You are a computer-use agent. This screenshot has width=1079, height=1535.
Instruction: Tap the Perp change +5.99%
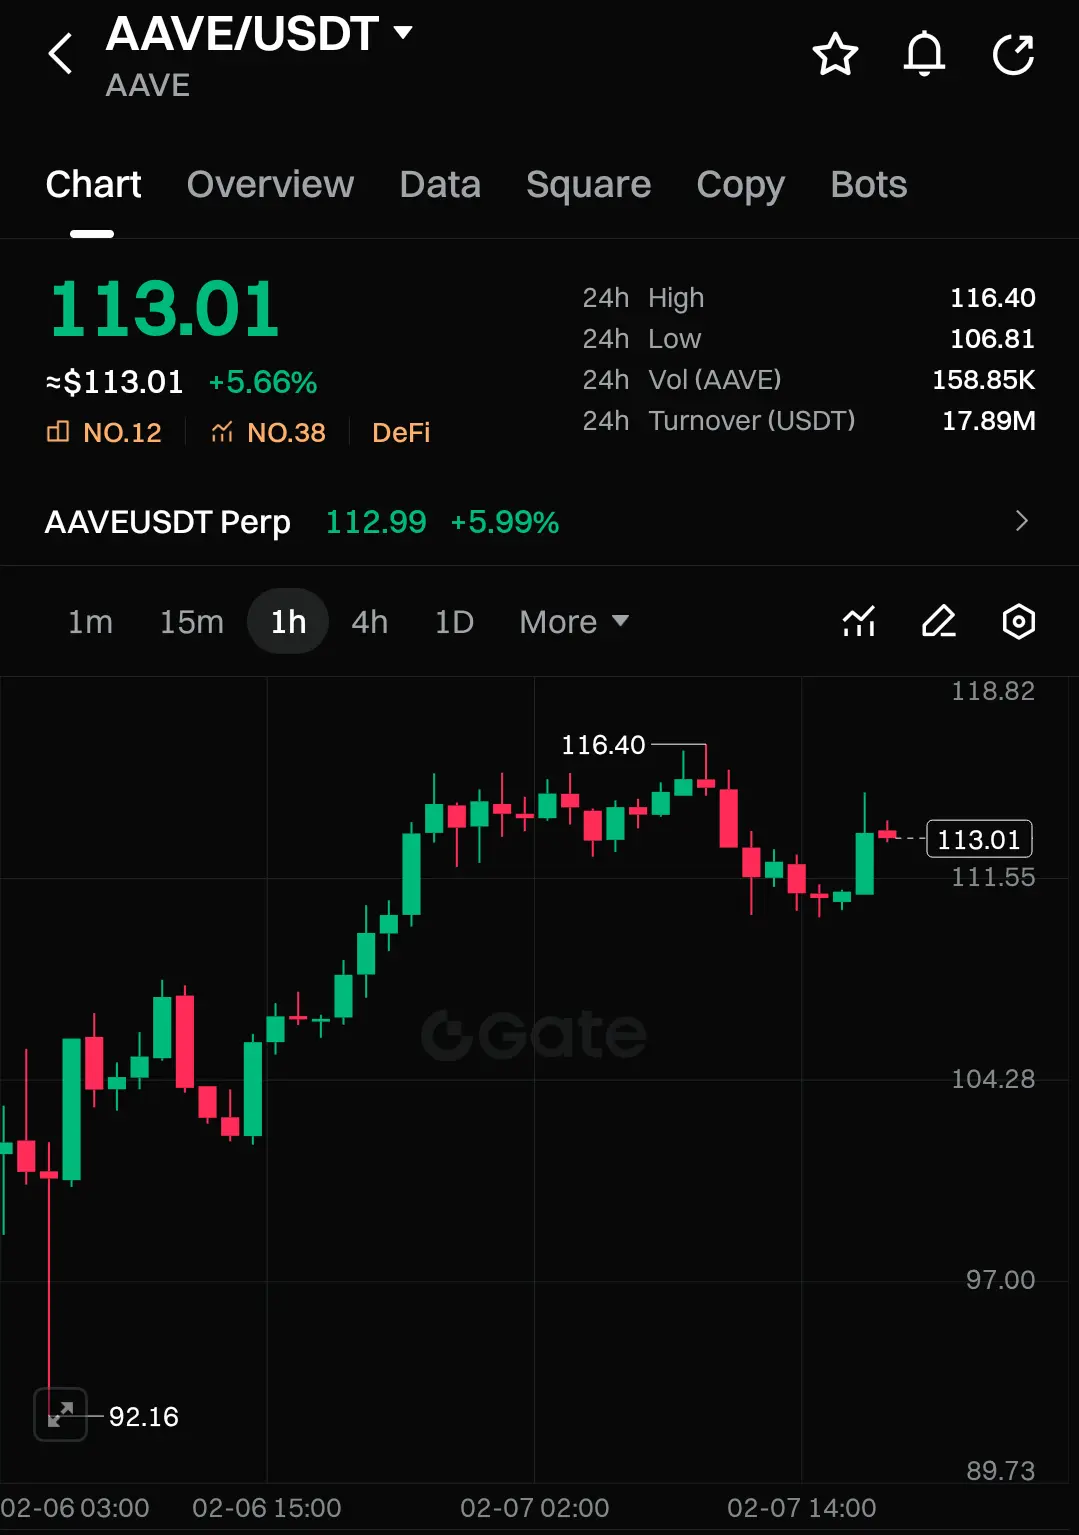pos(505,522)
